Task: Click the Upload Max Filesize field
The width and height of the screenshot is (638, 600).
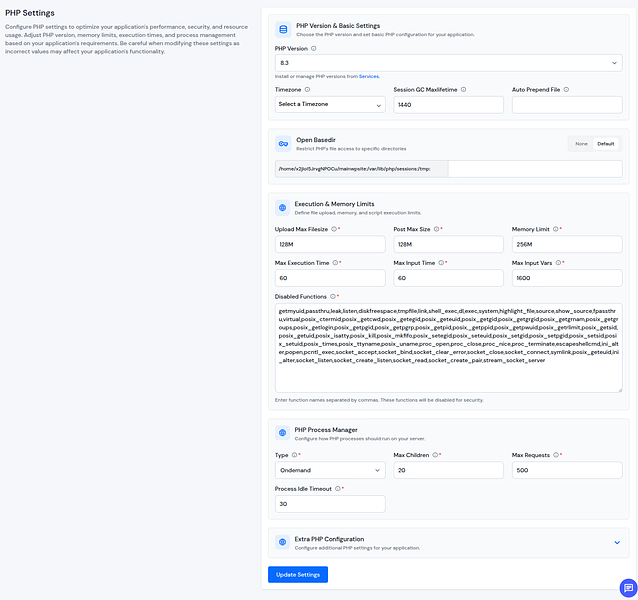Action: [x=330, y=244]
